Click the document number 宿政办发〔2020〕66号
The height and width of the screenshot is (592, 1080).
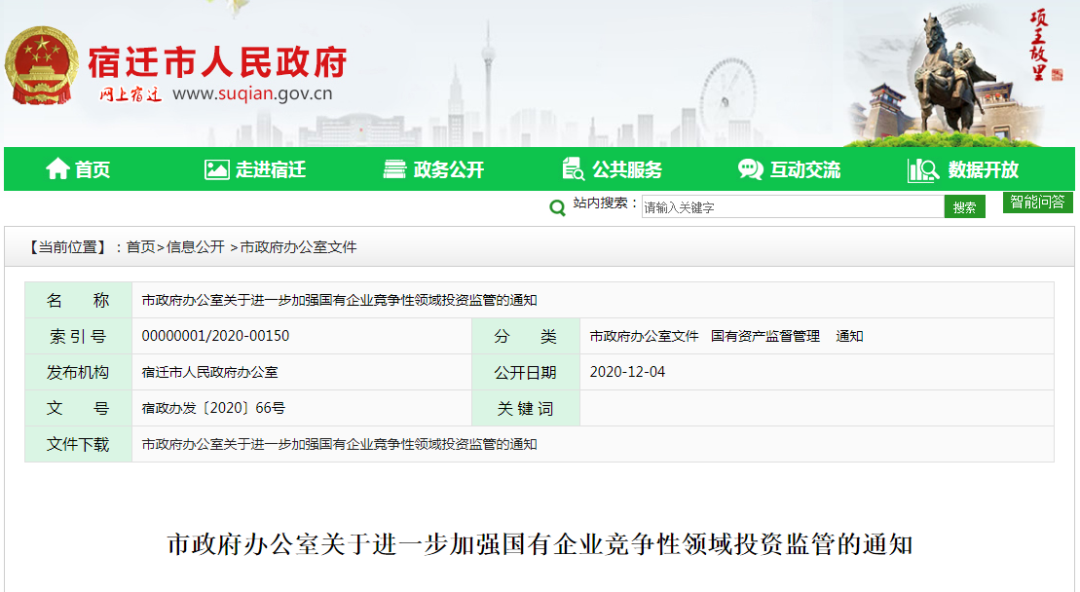click(x=214, y=409)
